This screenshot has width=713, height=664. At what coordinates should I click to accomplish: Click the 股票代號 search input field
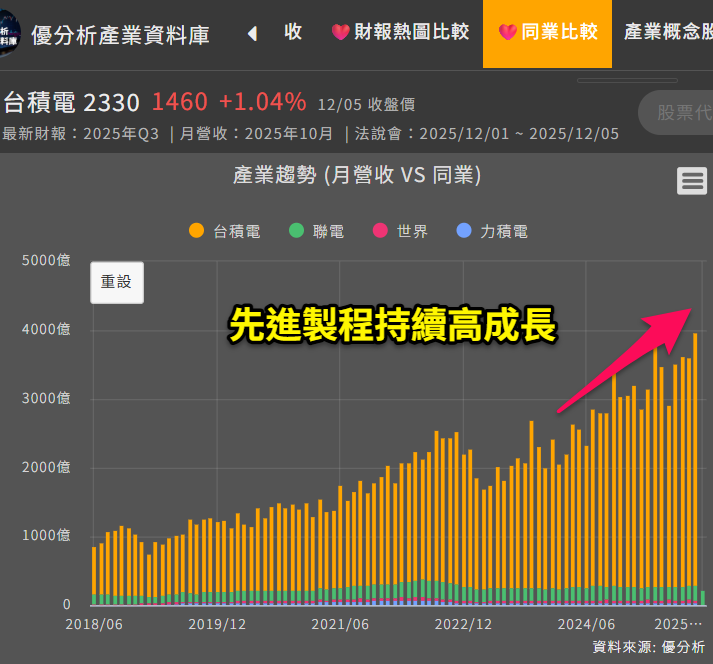678,112
